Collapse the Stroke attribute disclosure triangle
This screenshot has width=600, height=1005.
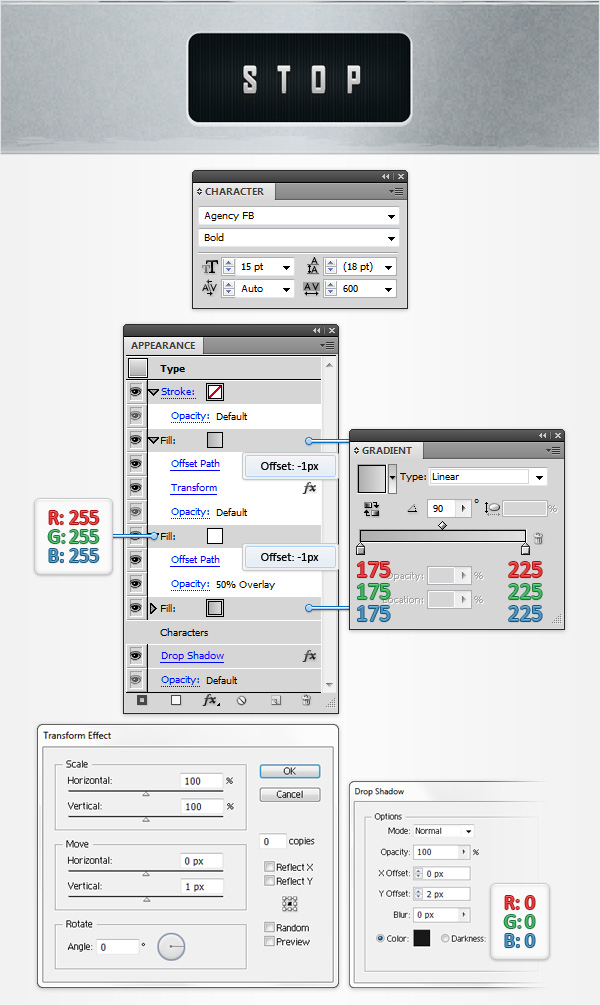click(153, 392)
